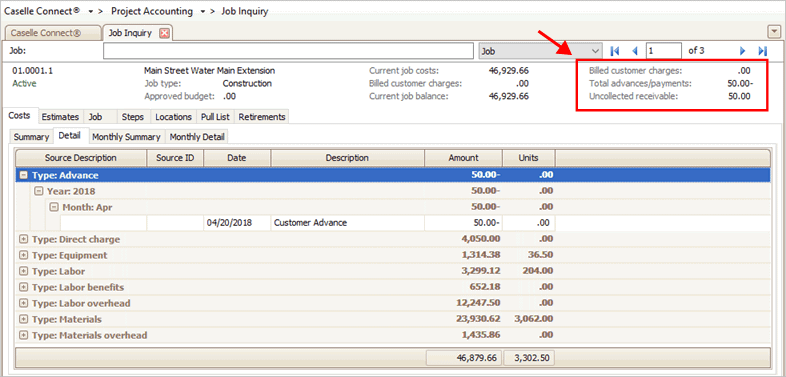
Task: Select the 04/20/2018 date cell
Action: [x=237, y=223]
